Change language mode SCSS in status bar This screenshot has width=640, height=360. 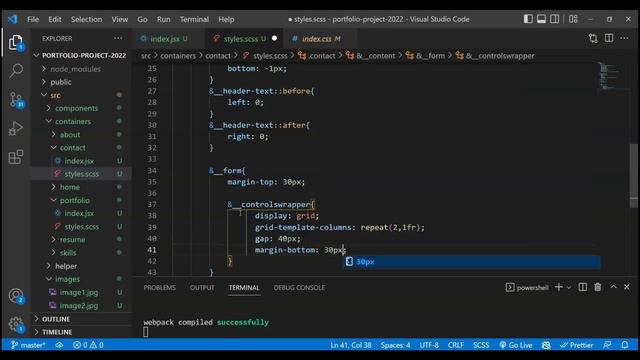point(481,345)
